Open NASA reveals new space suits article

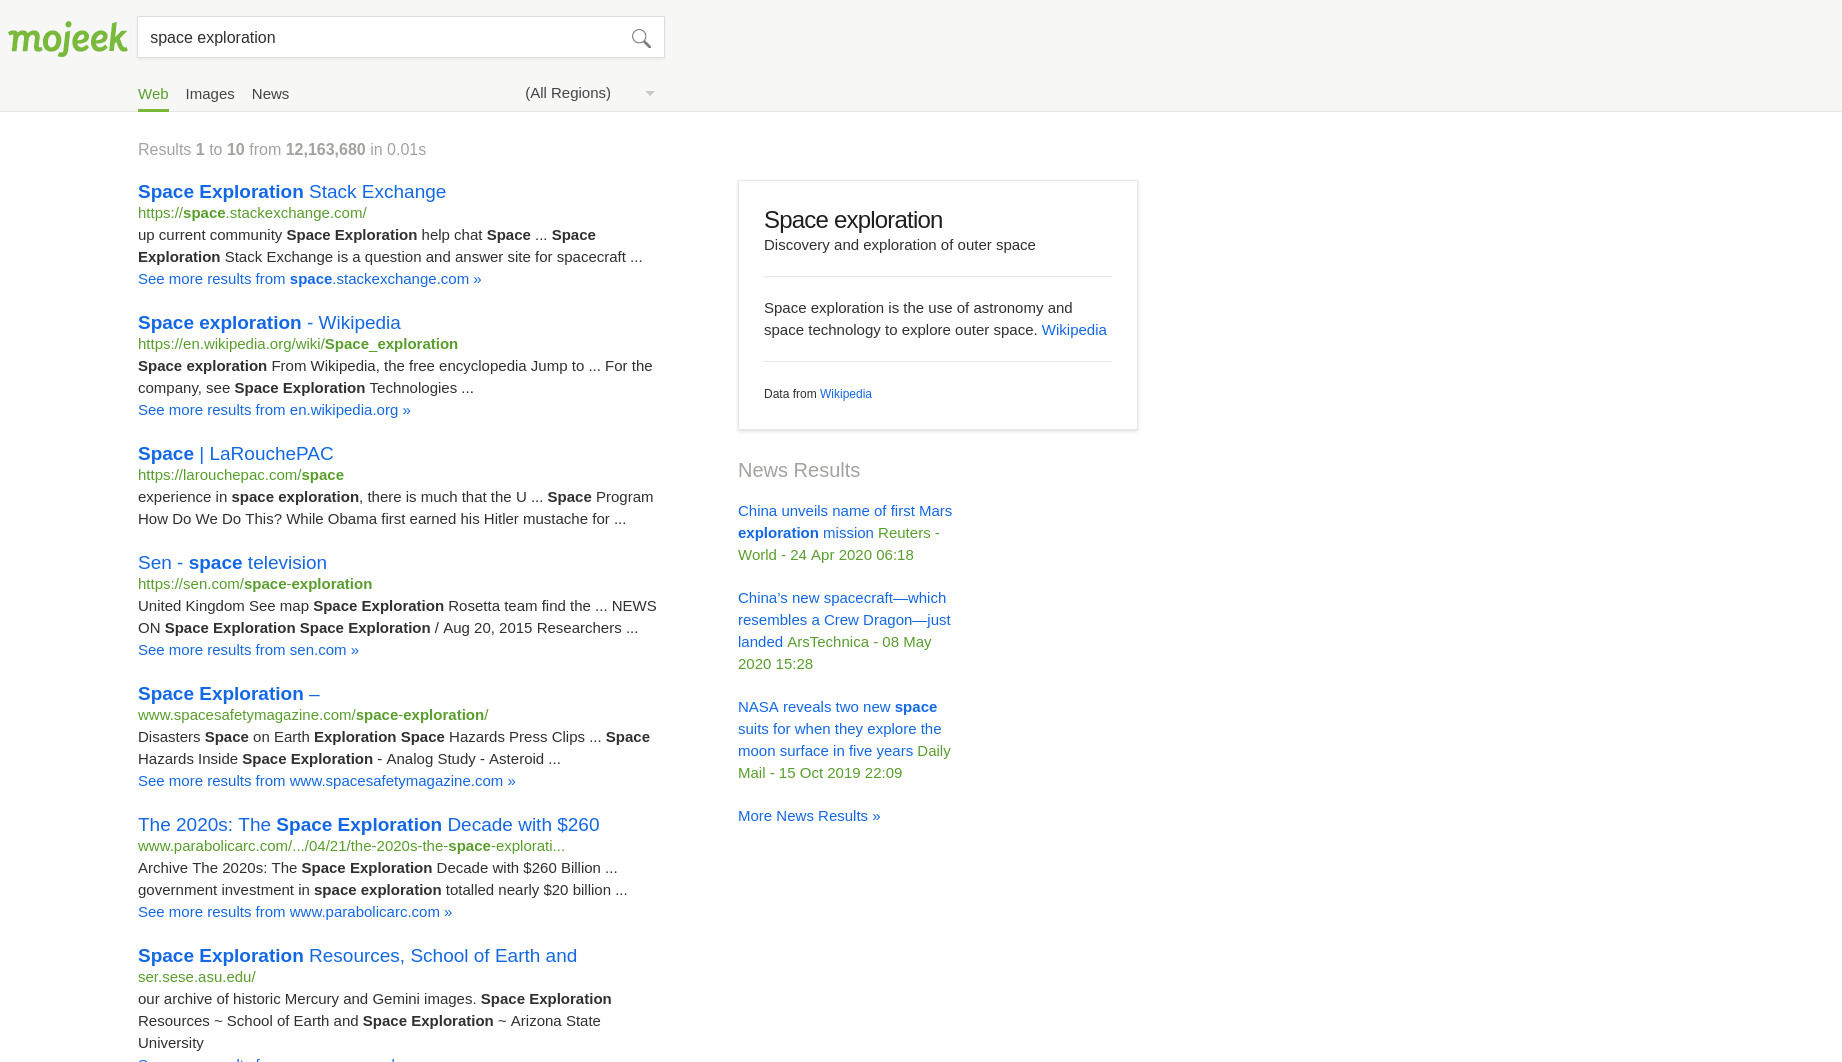point(839,729)
